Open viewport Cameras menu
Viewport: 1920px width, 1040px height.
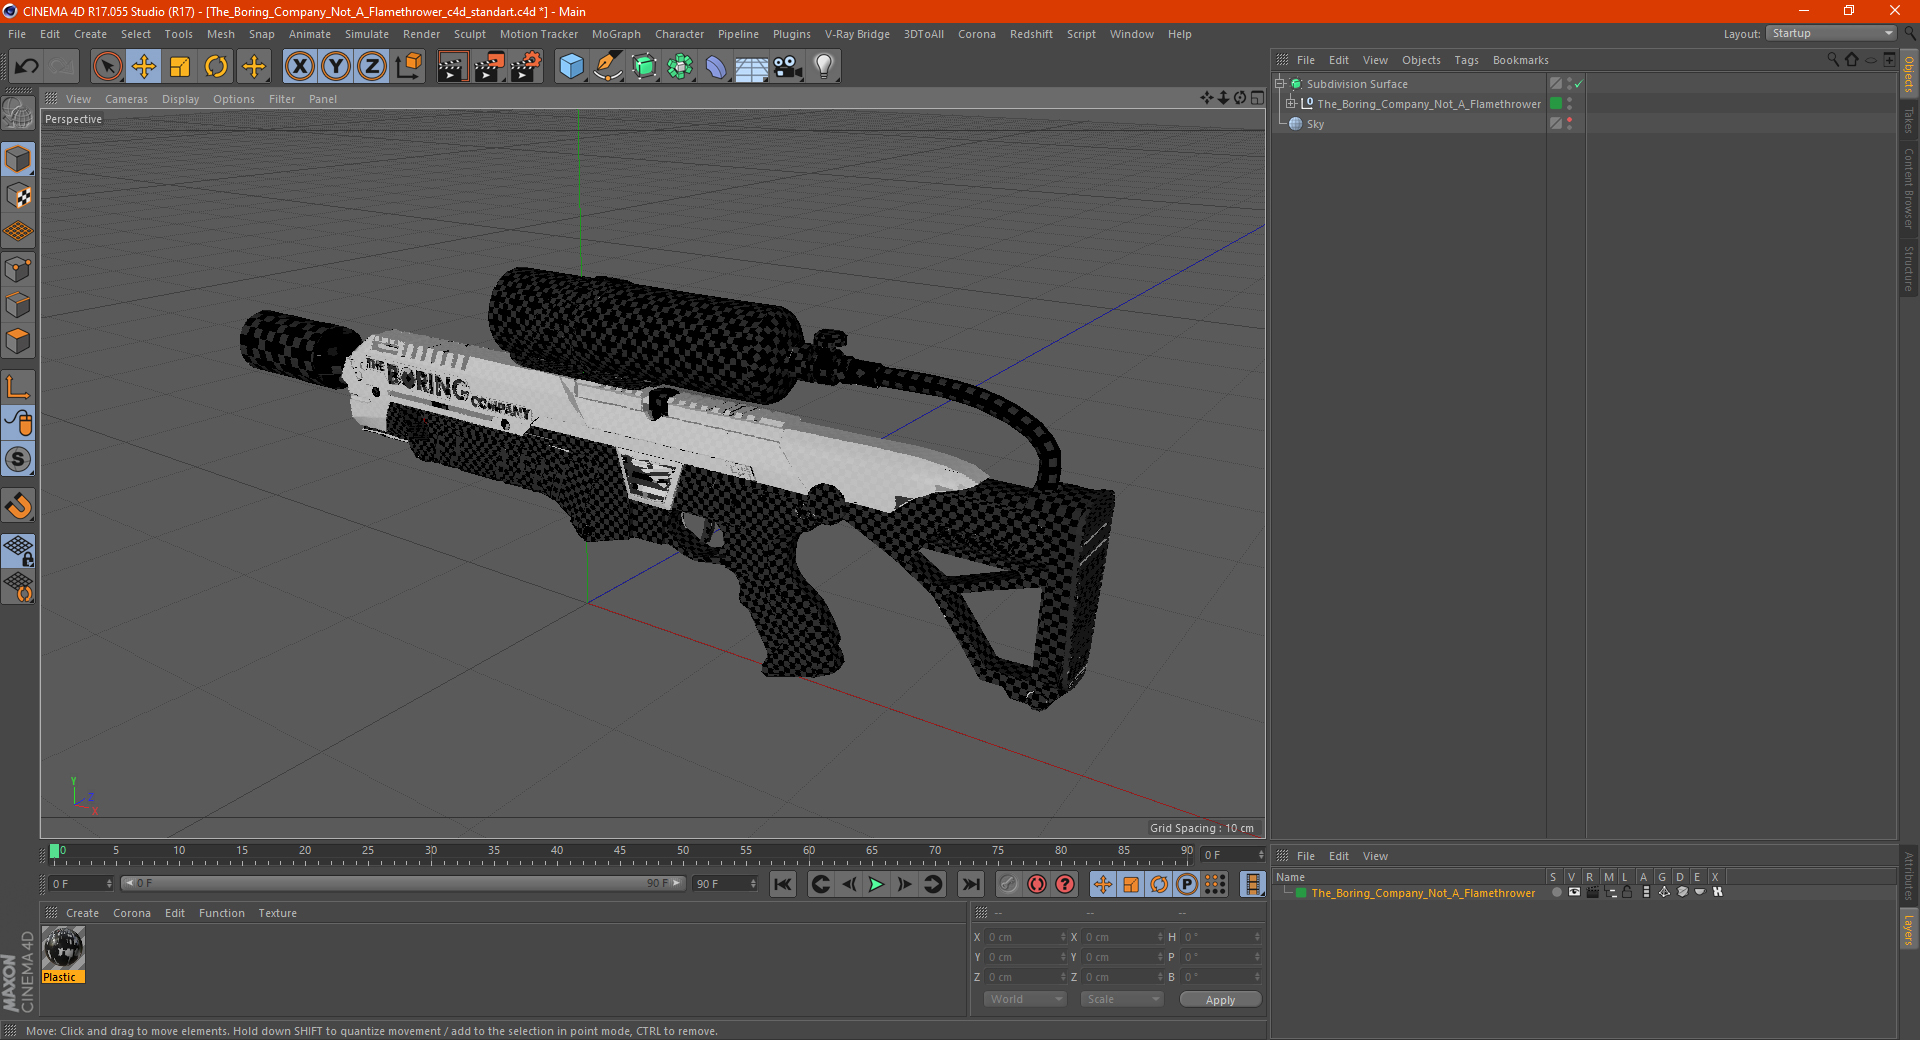pos(126,99)
